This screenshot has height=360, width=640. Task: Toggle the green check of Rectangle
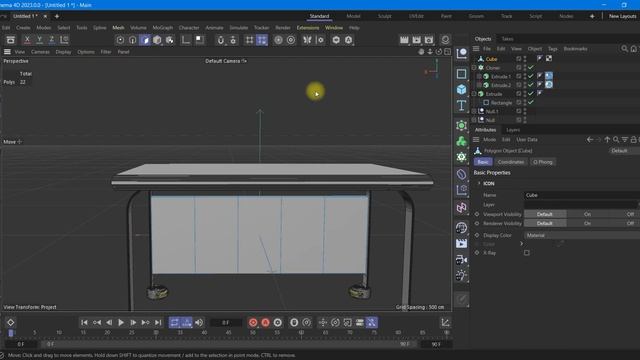click(x=531, y=102)
